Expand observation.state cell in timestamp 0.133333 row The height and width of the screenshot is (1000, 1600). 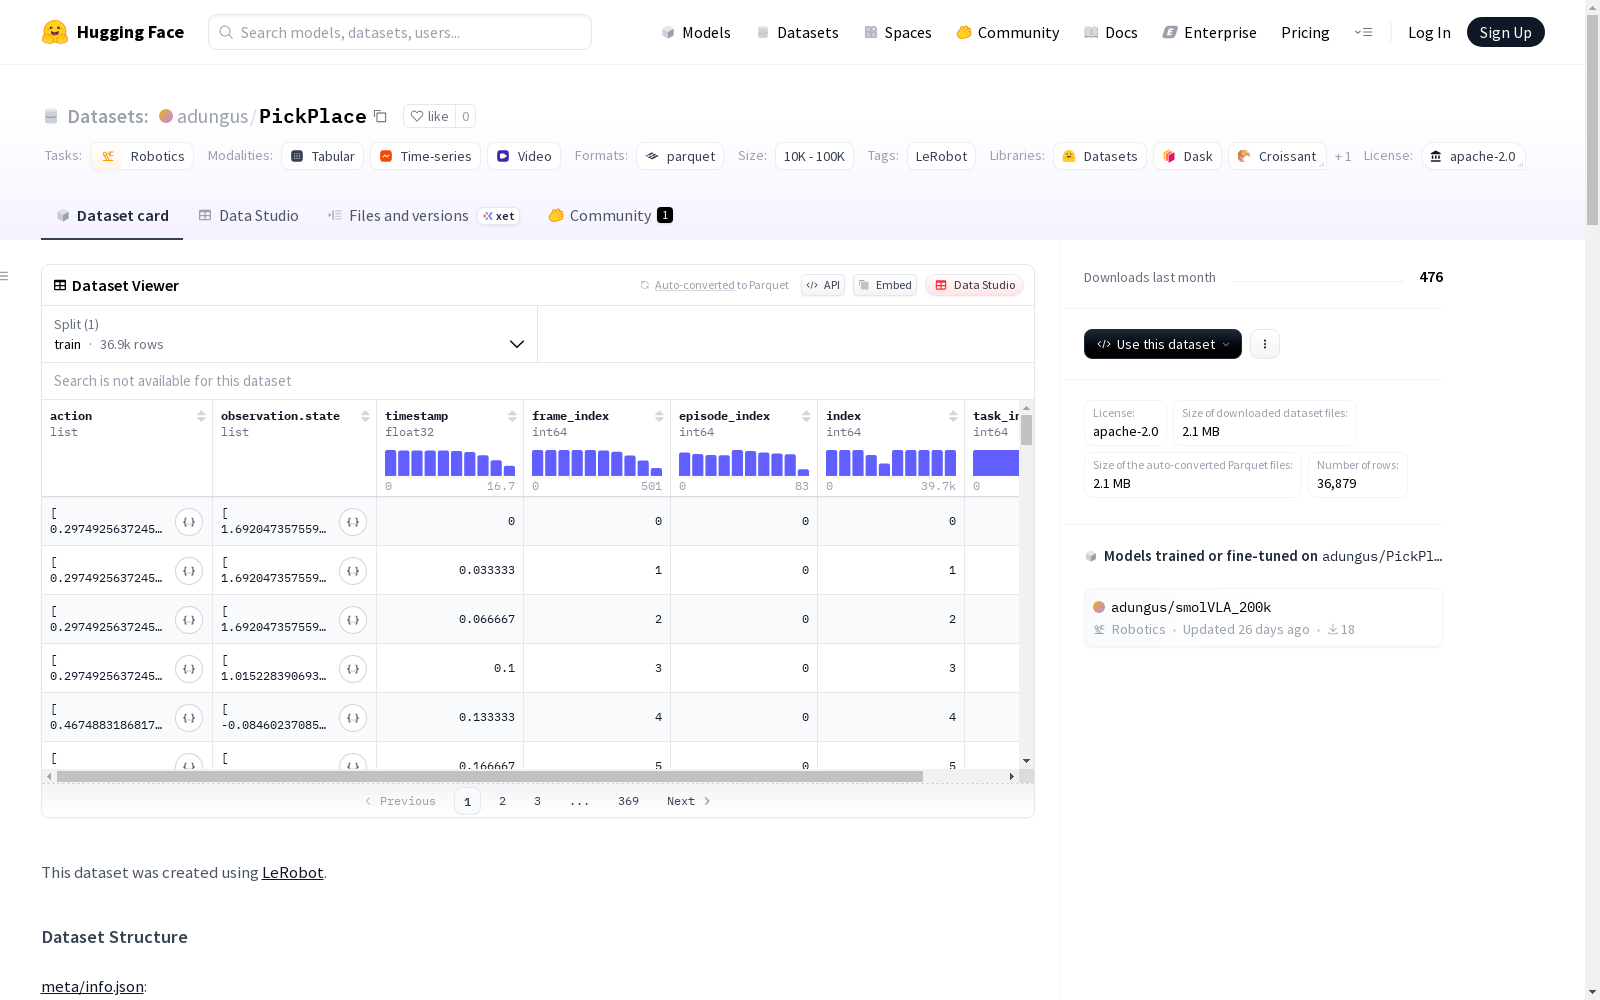pyautogui.click(x=353, y=718)
